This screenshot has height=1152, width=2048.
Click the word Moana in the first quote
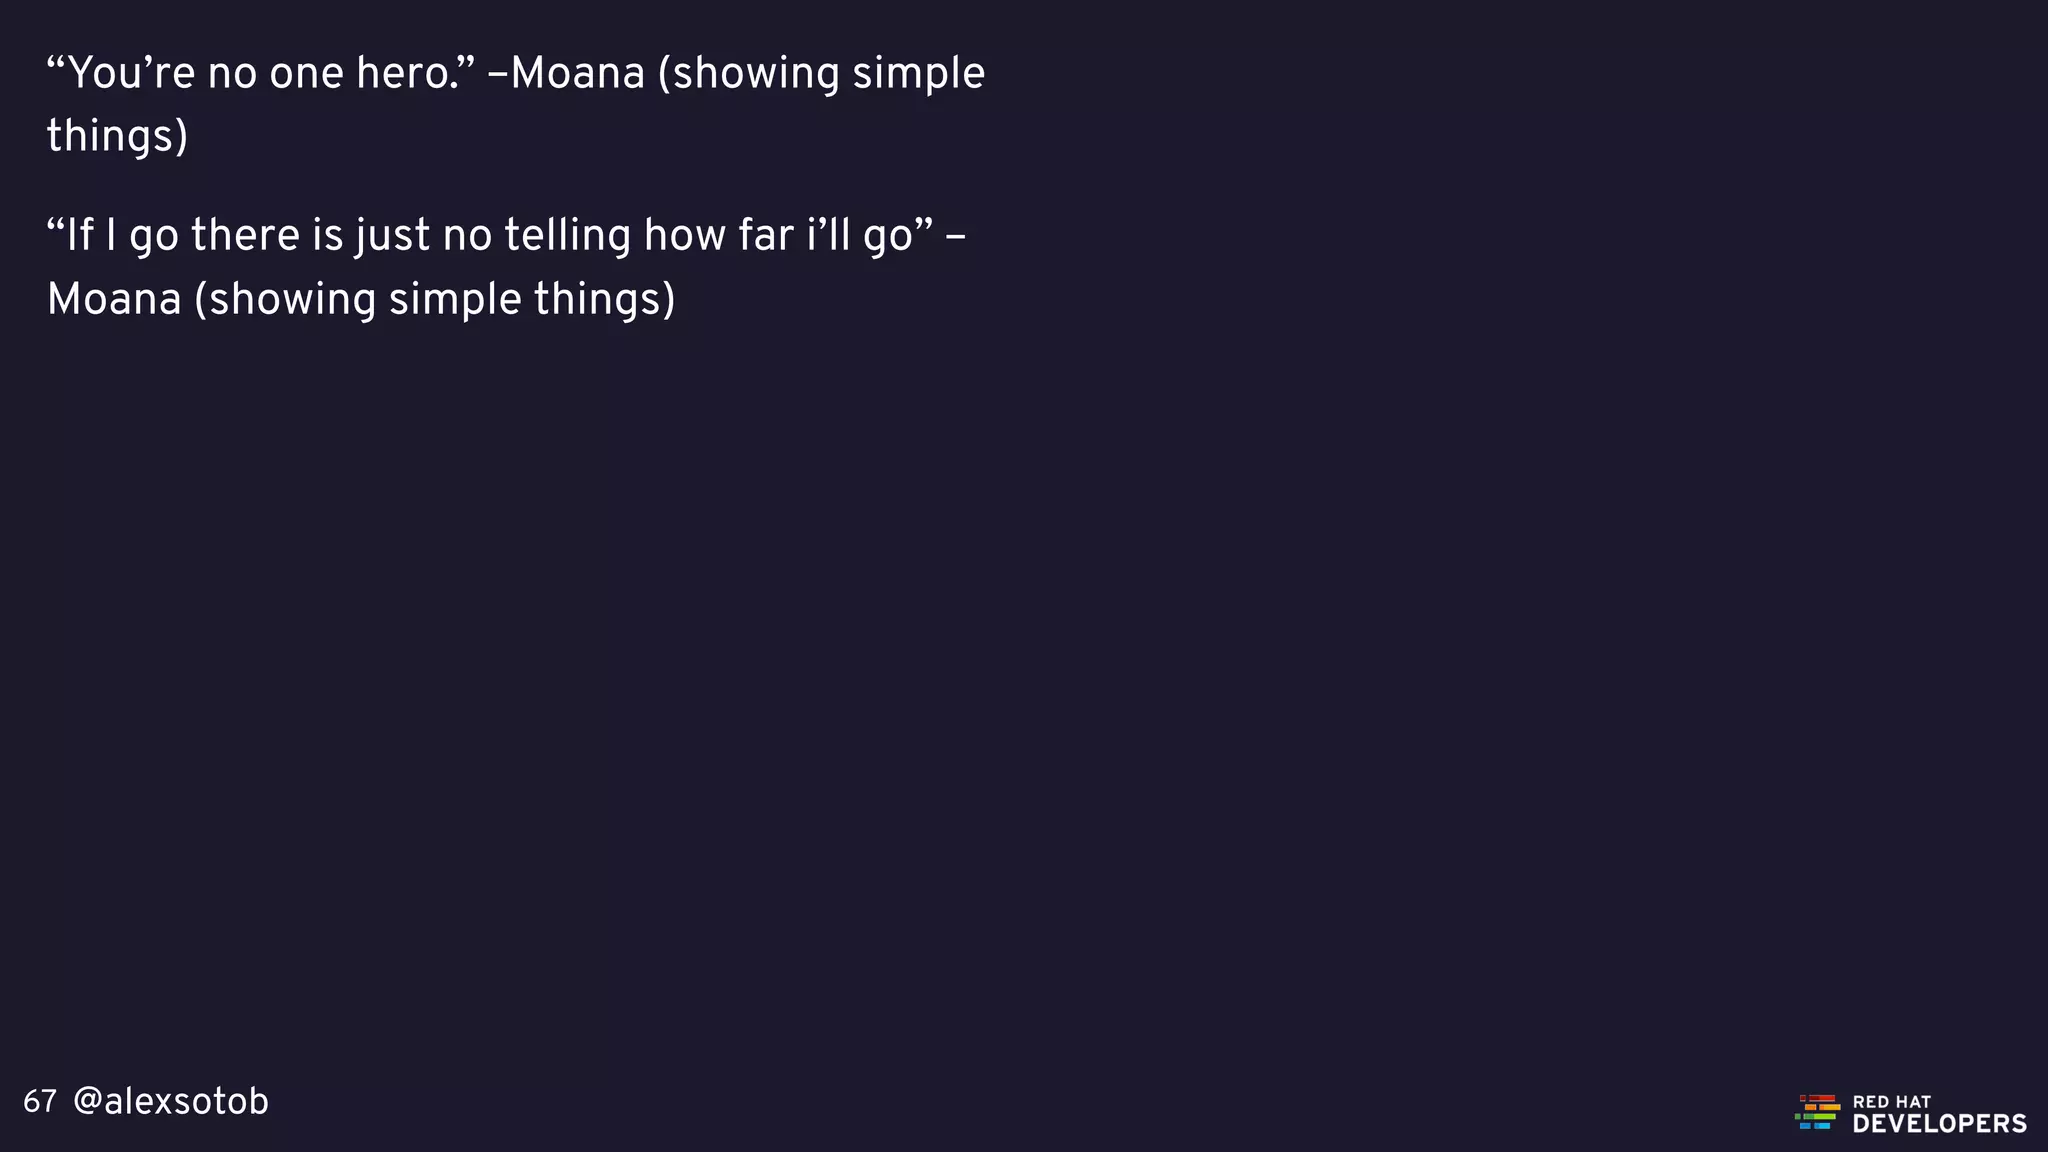click(x=578, y=73)
